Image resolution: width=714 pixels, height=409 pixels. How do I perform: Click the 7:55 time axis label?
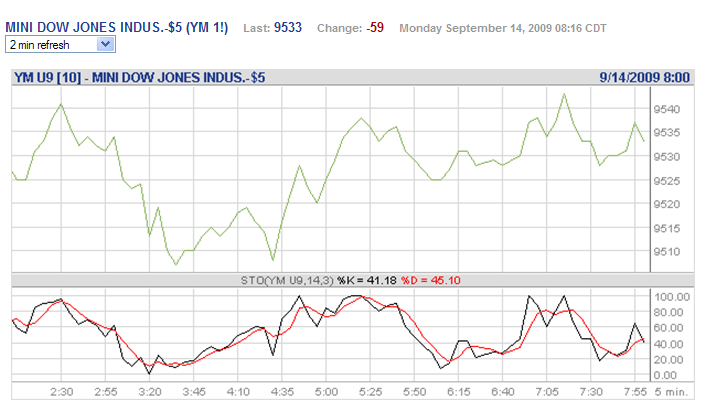(x=635, y=392)
